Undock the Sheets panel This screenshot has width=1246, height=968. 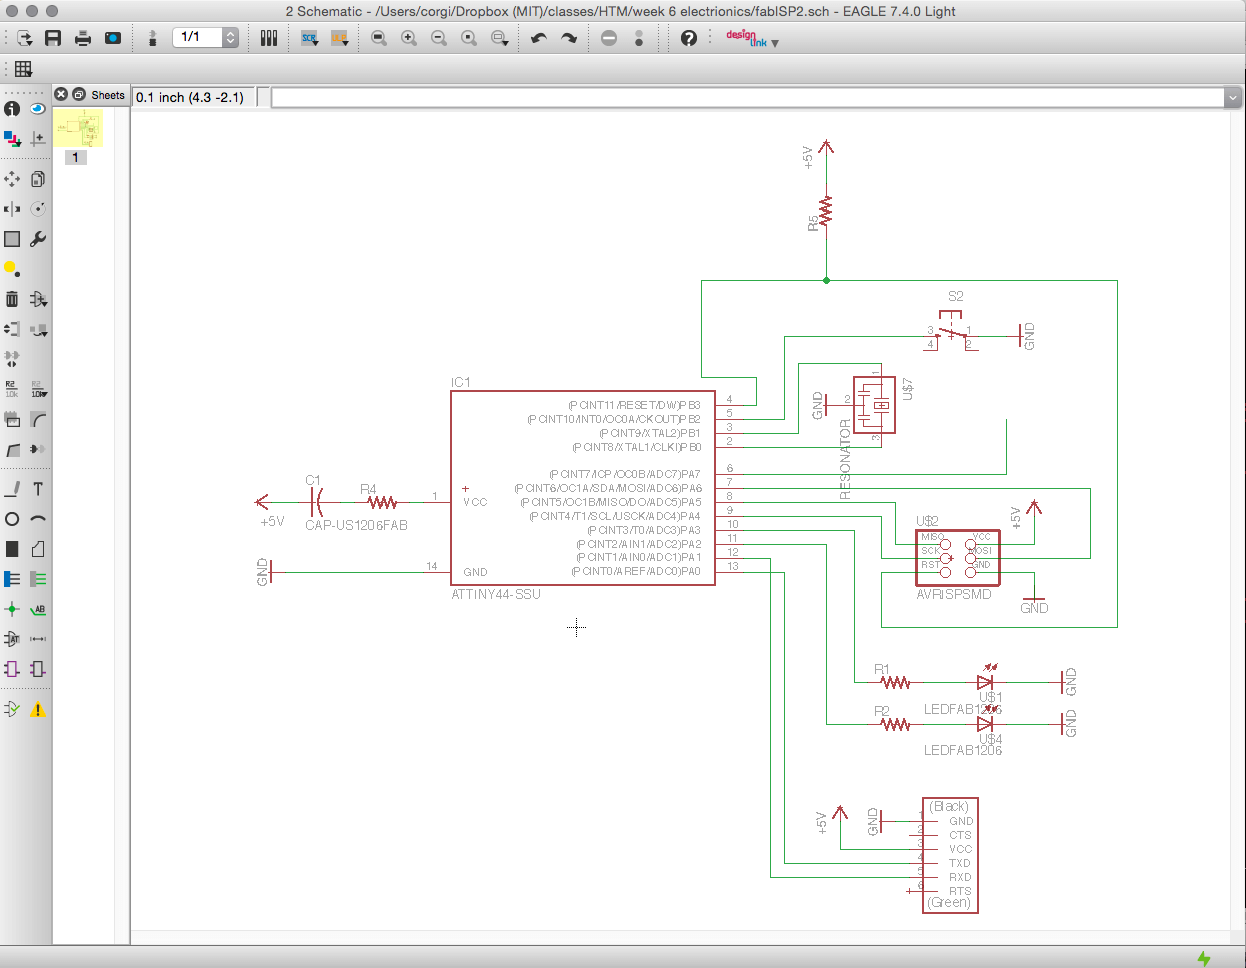(79, 94)
